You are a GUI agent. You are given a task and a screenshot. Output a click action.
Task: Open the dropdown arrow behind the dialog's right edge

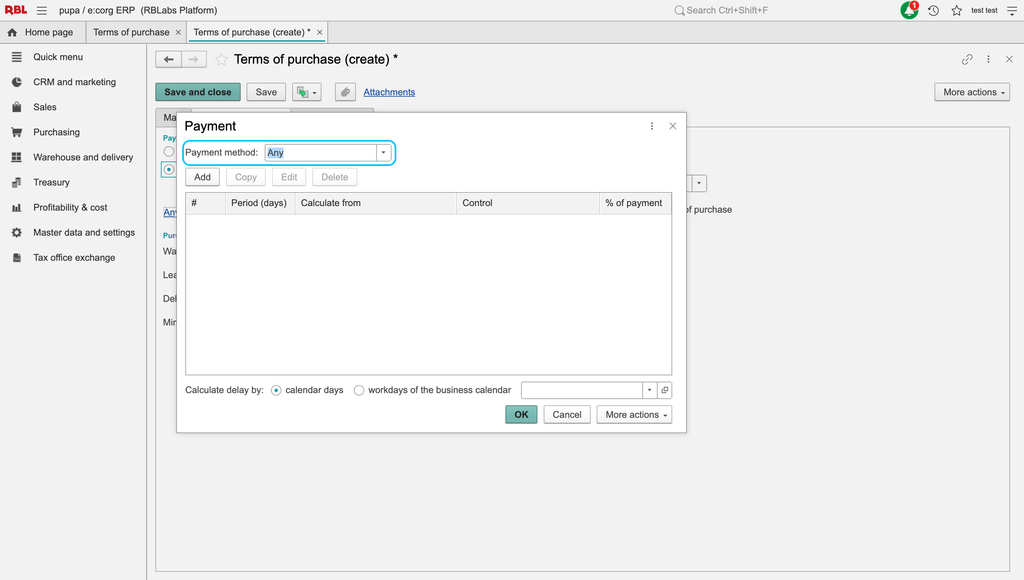point(699,184)
